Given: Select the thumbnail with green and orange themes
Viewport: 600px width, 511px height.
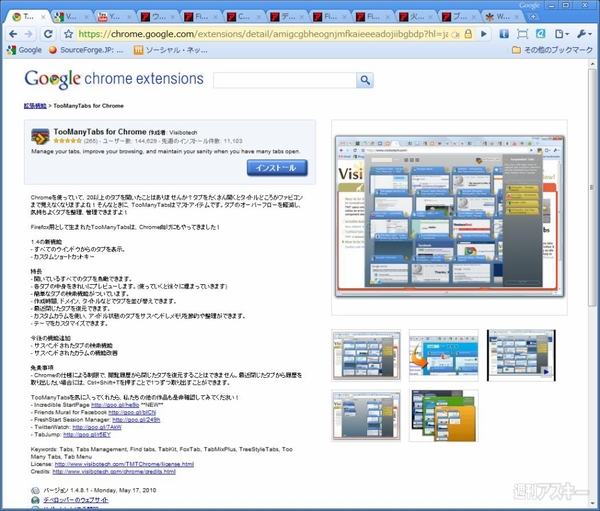Looking at the screenshot, I should (443, 416).
